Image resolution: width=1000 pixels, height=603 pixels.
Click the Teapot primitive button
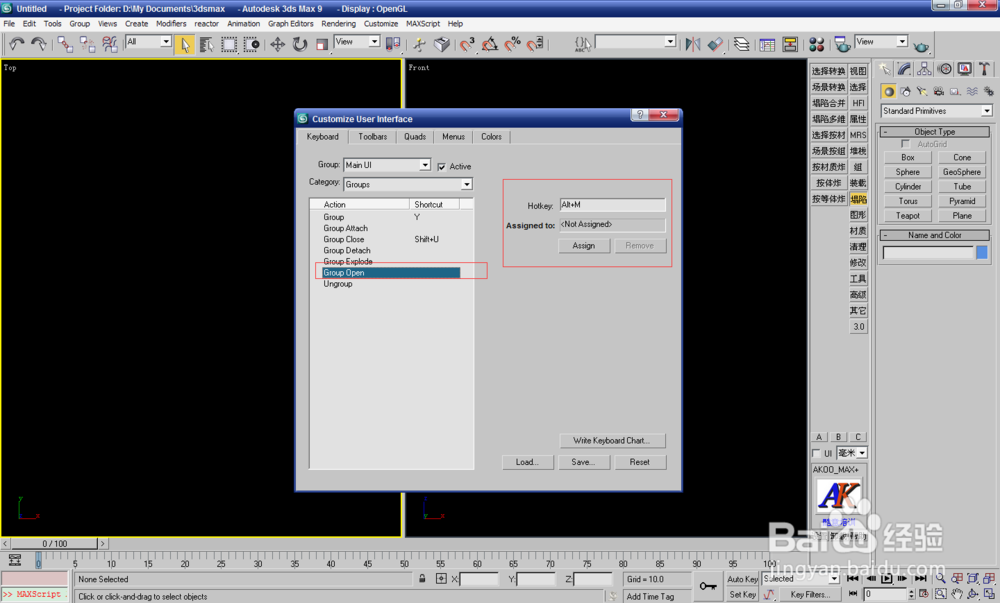pyautogui.click(x=908, y=216)
